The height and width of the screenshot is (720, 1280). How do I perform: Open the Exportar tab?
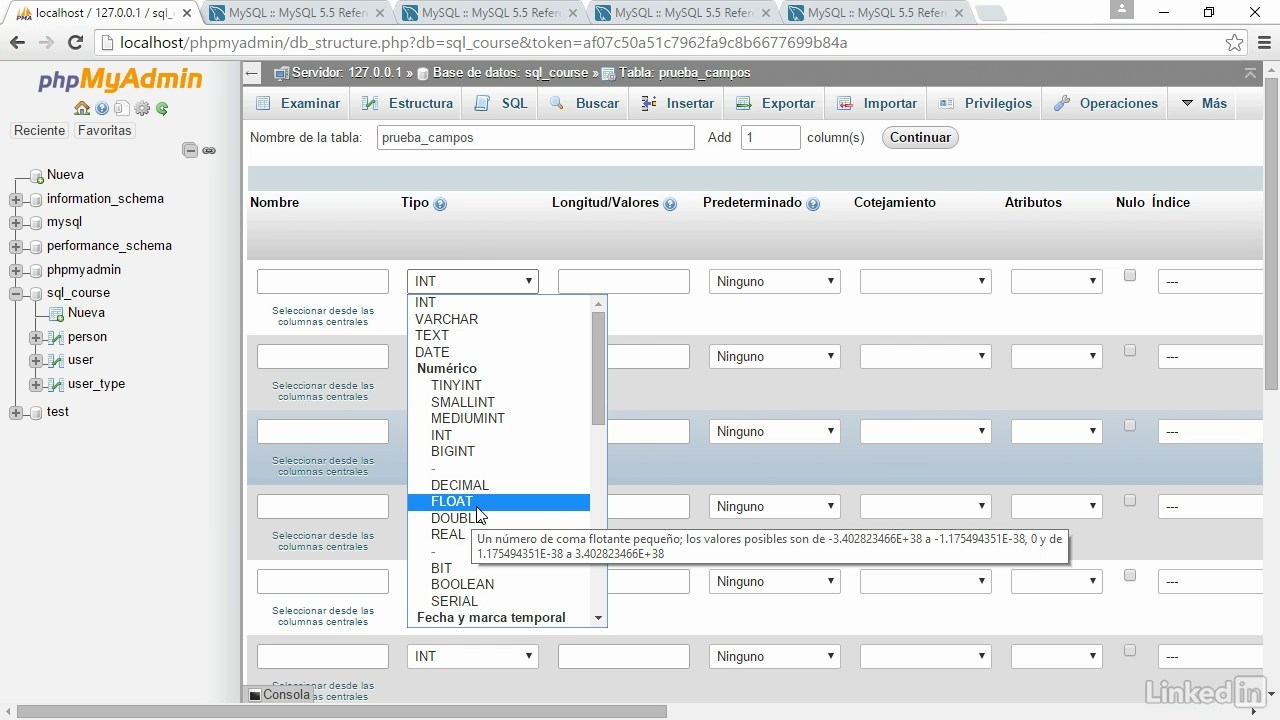(x=775, y=103)
